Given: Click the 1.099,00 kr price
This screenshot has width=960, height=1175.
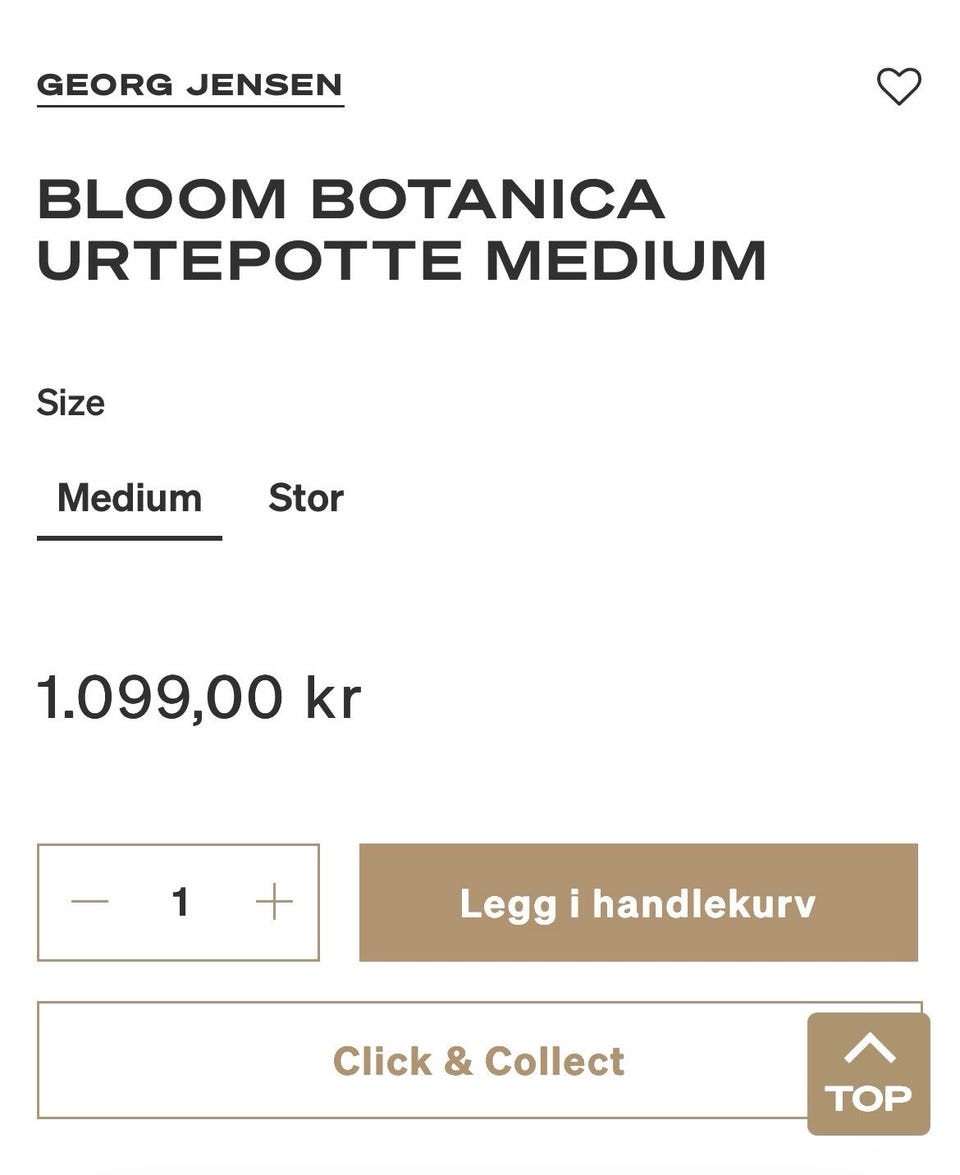Looking at the screenshot, I should 198,697.
